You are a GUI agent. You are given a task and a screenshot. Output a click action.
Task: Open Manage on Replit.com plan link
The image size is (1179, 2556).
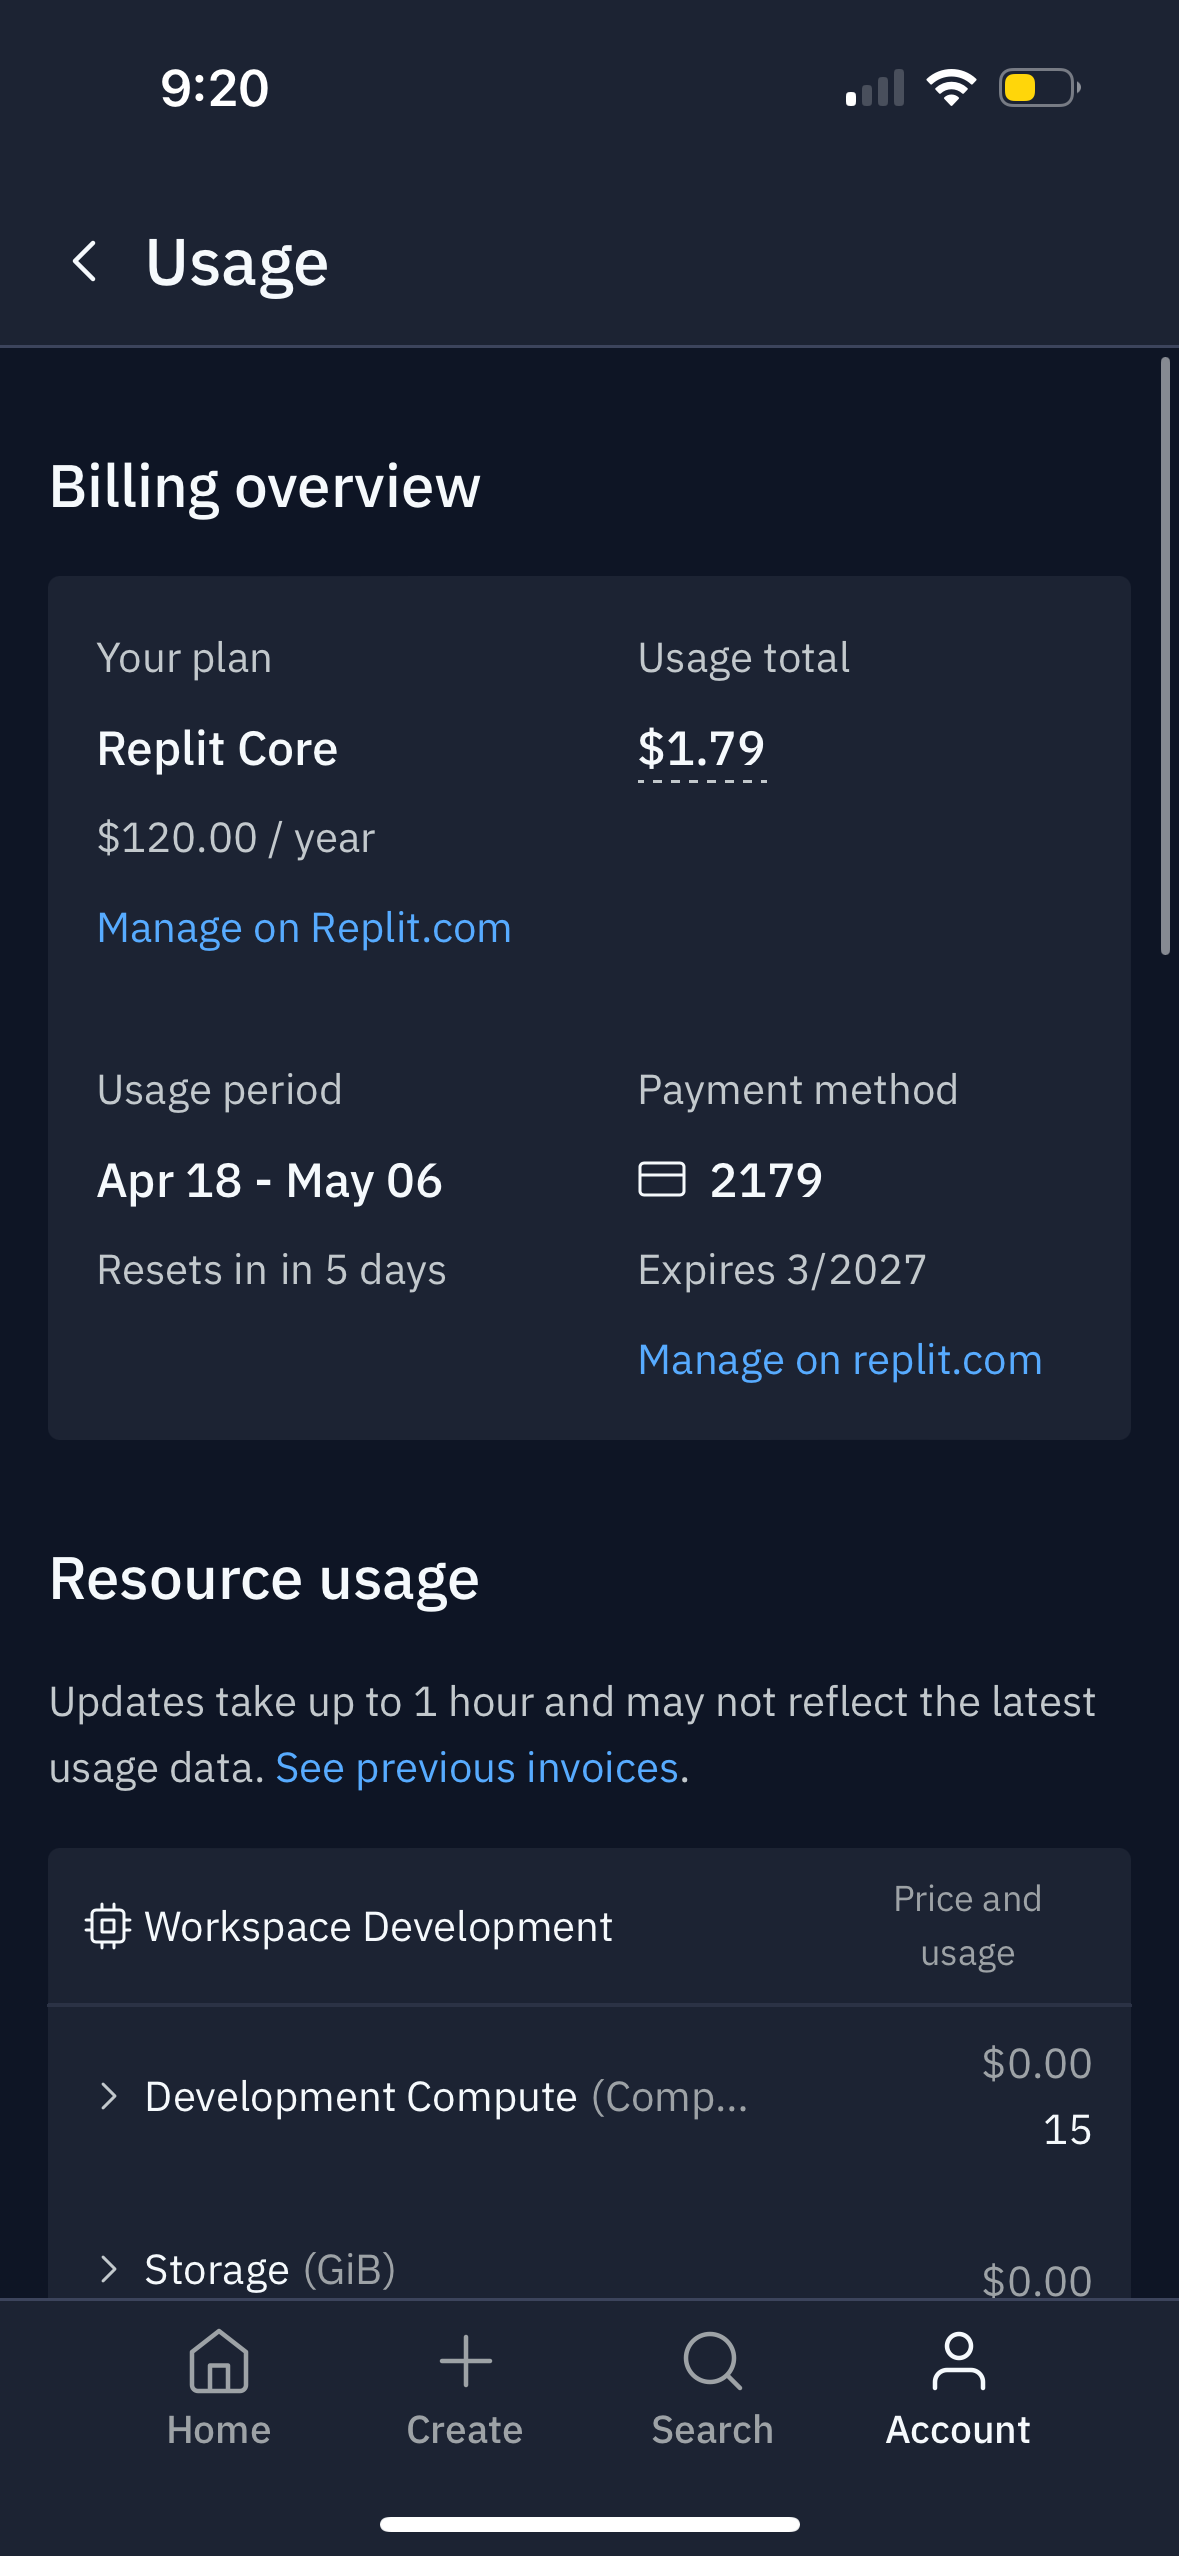[x=304, y=928]
